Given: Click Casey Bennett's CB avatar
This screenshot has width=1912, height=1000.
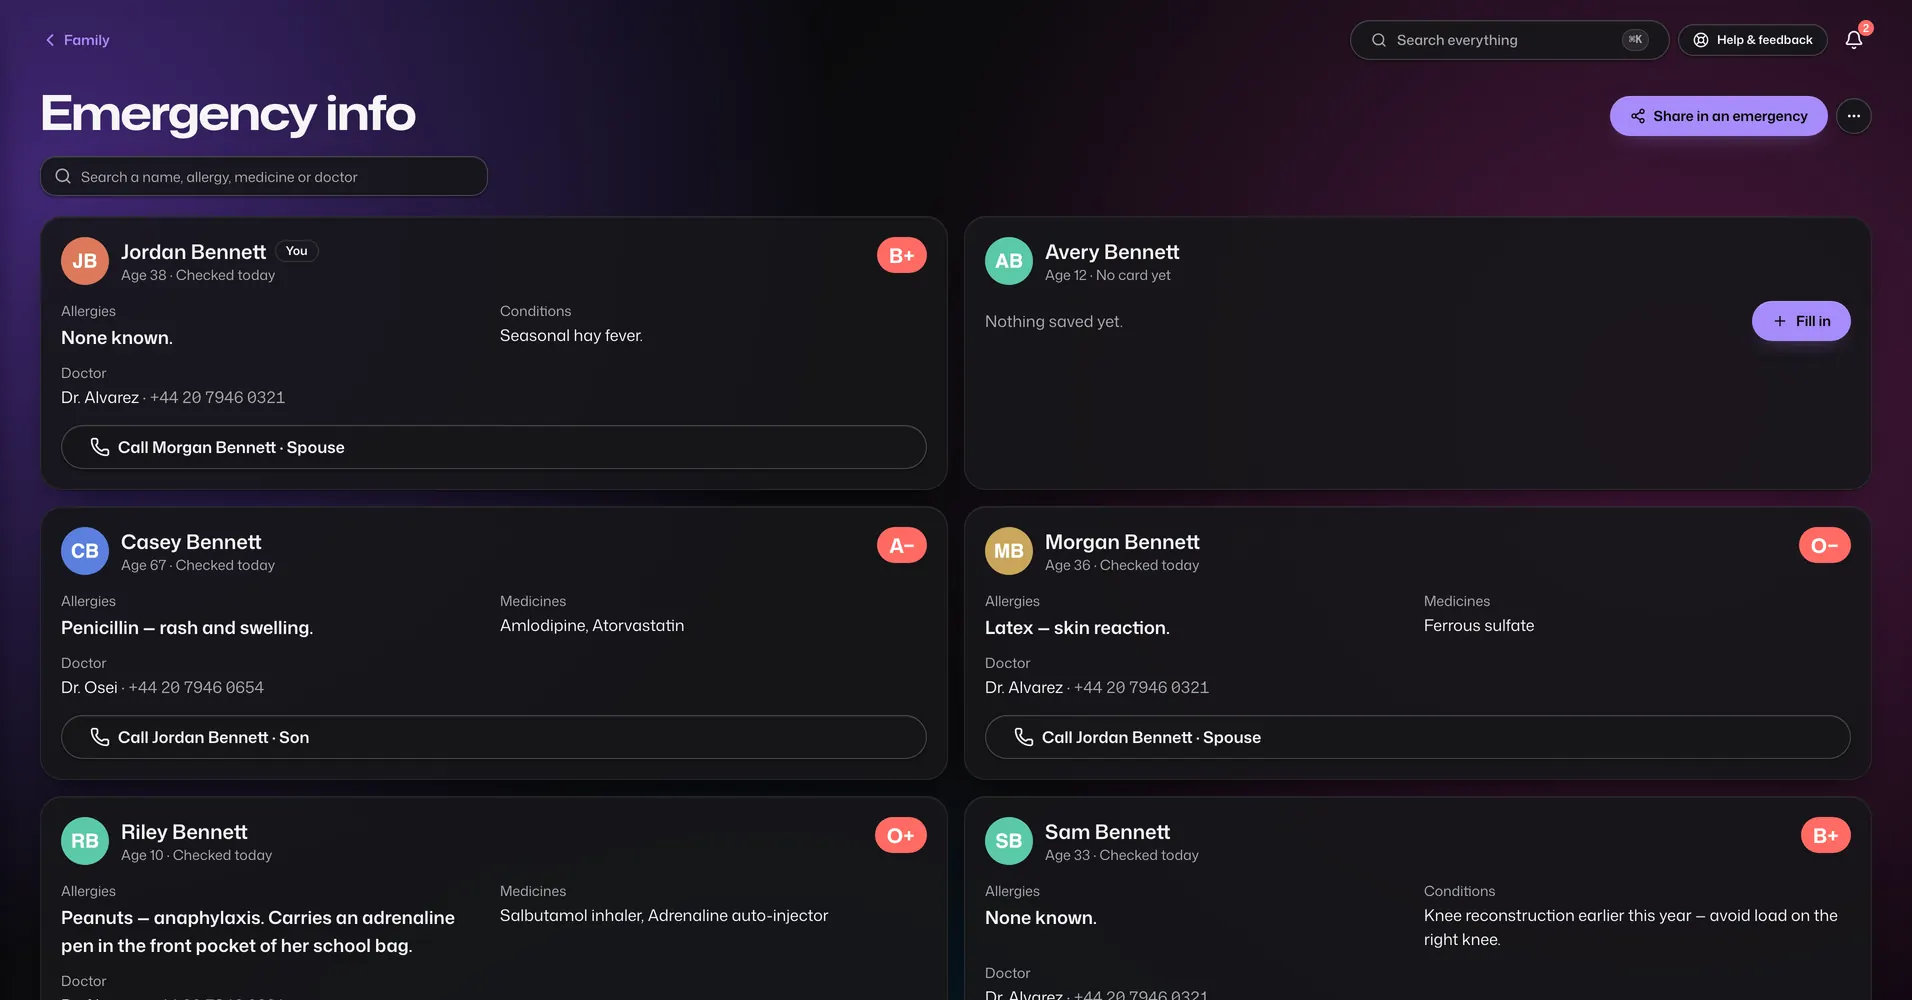Looking at the screenshot, I should (85, 551).
